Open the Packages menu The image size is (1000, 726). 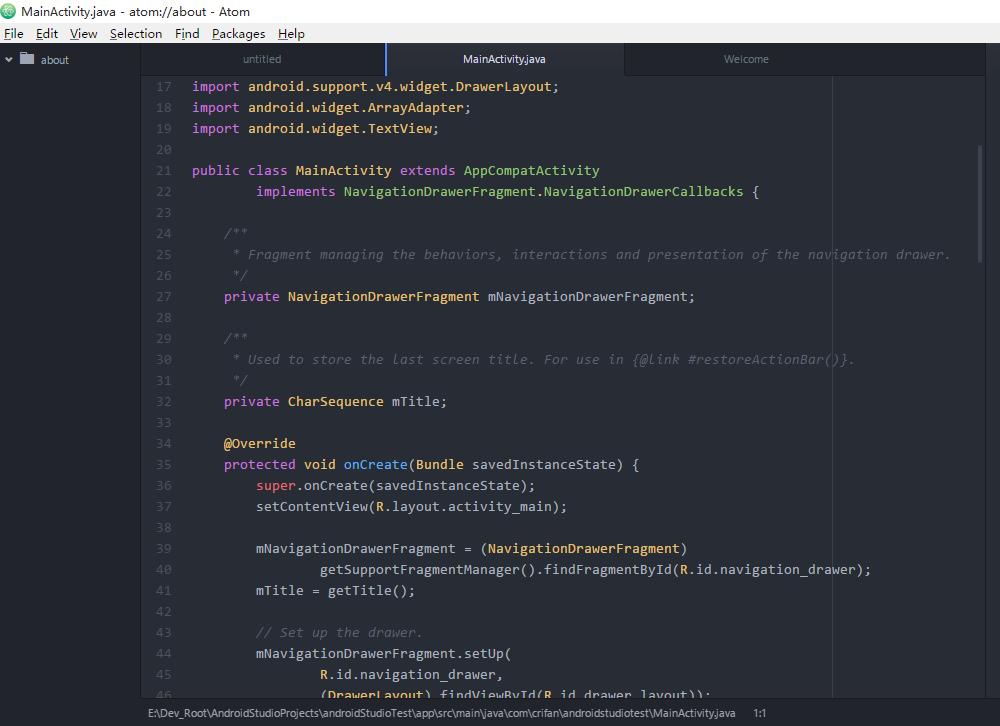[x=239, y=34]
